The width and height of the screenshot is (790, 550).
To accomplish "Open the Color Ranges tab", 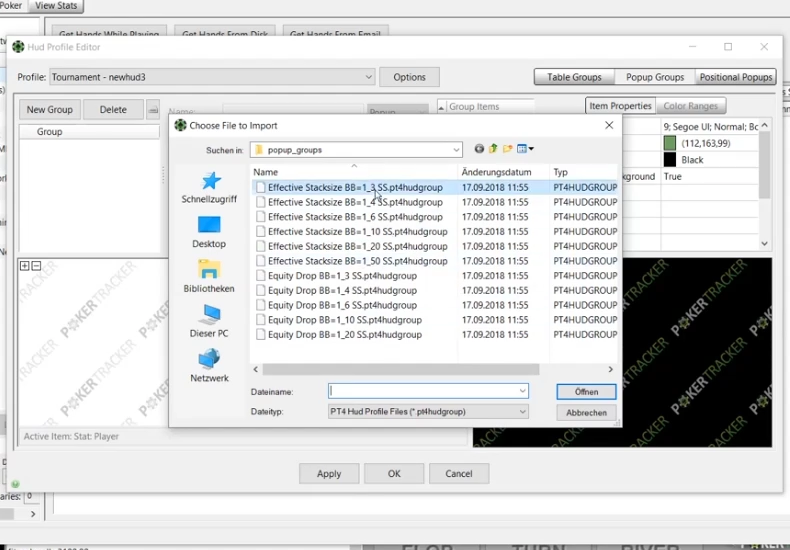I will point(690,106).
